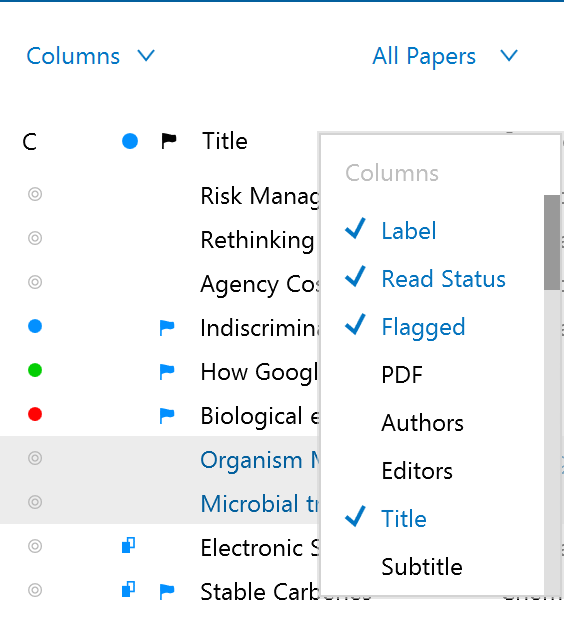The height and width of the screenshot is (624, 564).
Task: Click the flag on Stable Carb row
Action: pyautogui.click(x=167, y=591)
